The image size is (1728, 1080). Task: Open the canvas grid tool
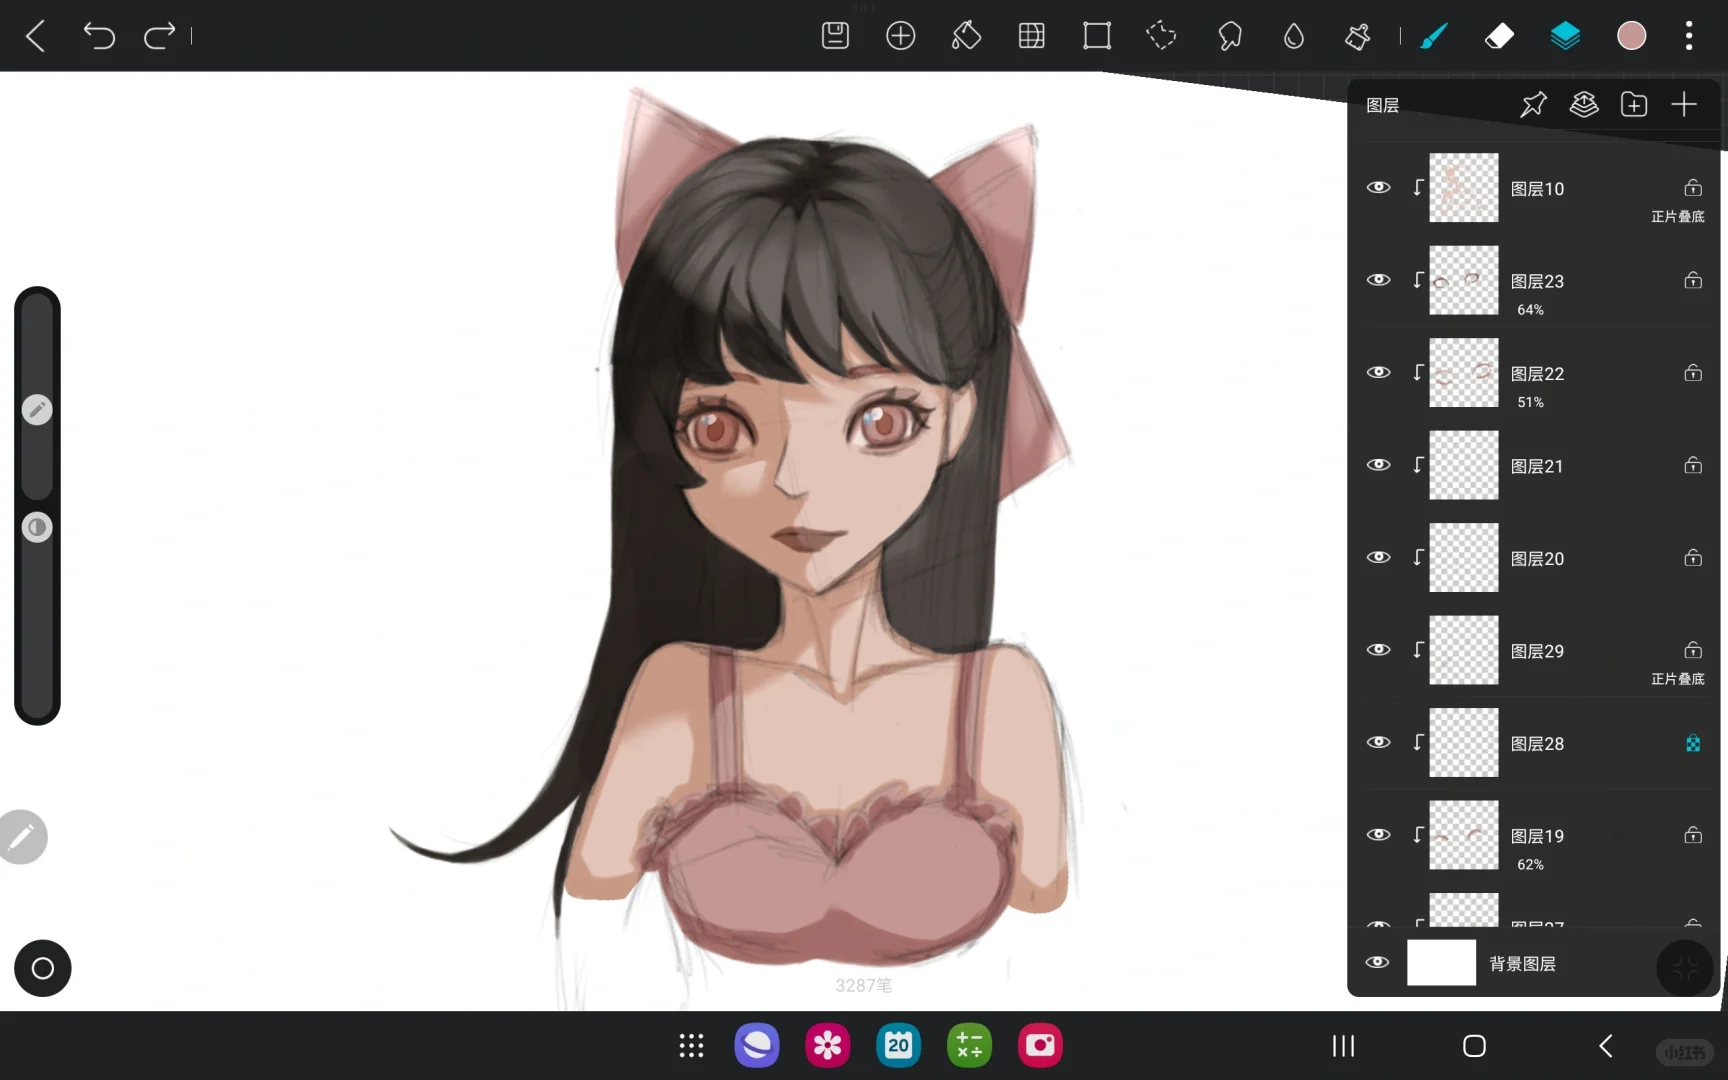coord(1031,36)
